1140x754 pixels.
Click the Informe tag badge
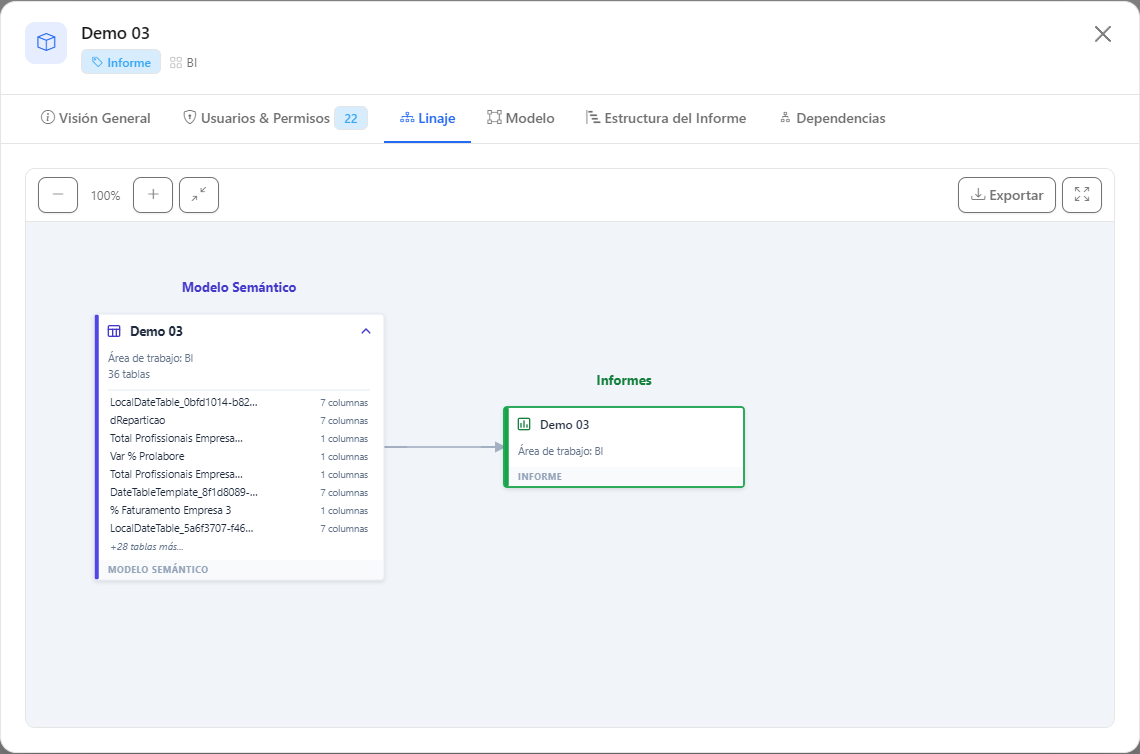(x=121, y=63)
